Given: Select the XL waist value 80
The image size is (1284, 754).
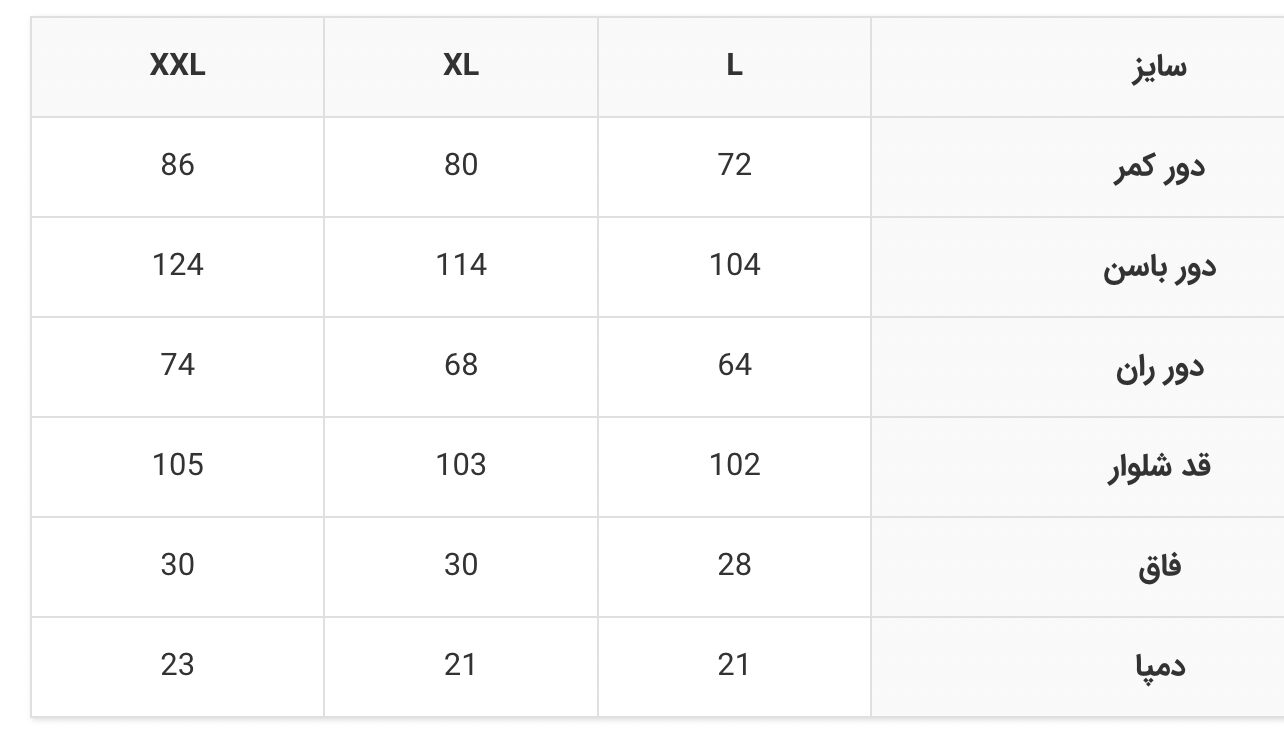Looking at the screenshot, I should click(461, 165).
